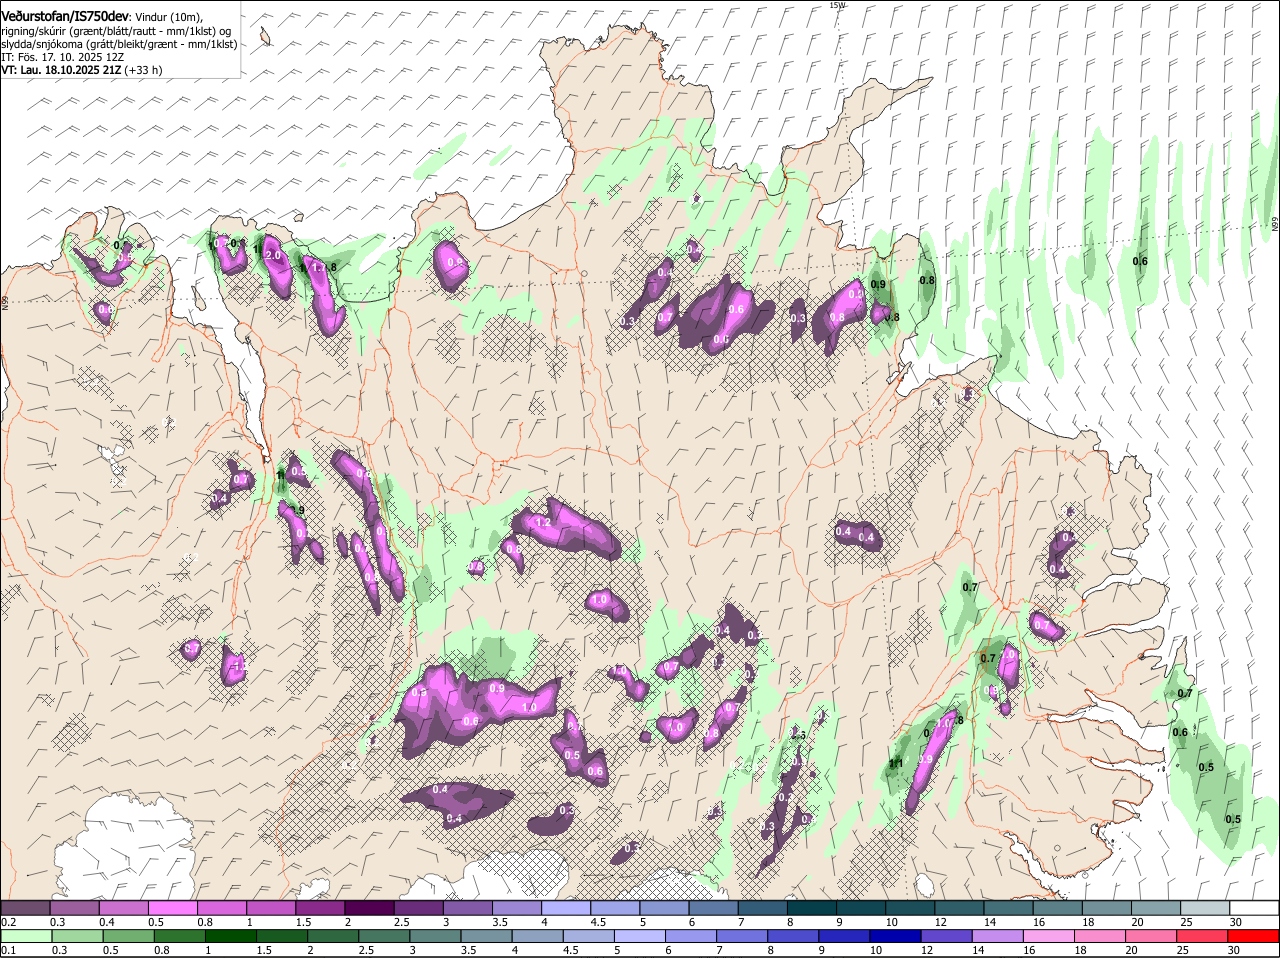Select the lower legend swatch labeled 0.5
The width and height of the screenshot is (1280, 958).
click(129, 936)
